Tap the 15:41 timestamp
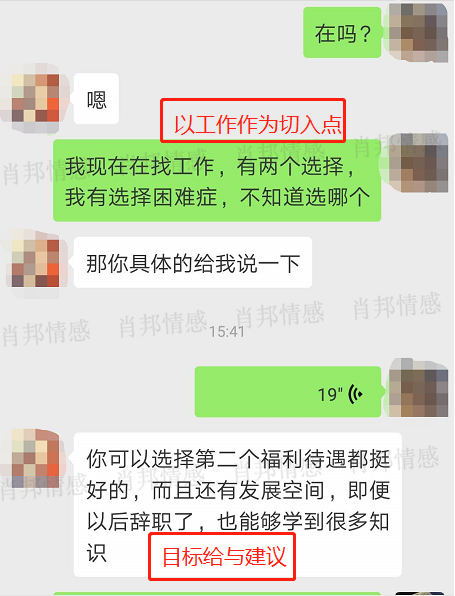 tap(227, 332)
